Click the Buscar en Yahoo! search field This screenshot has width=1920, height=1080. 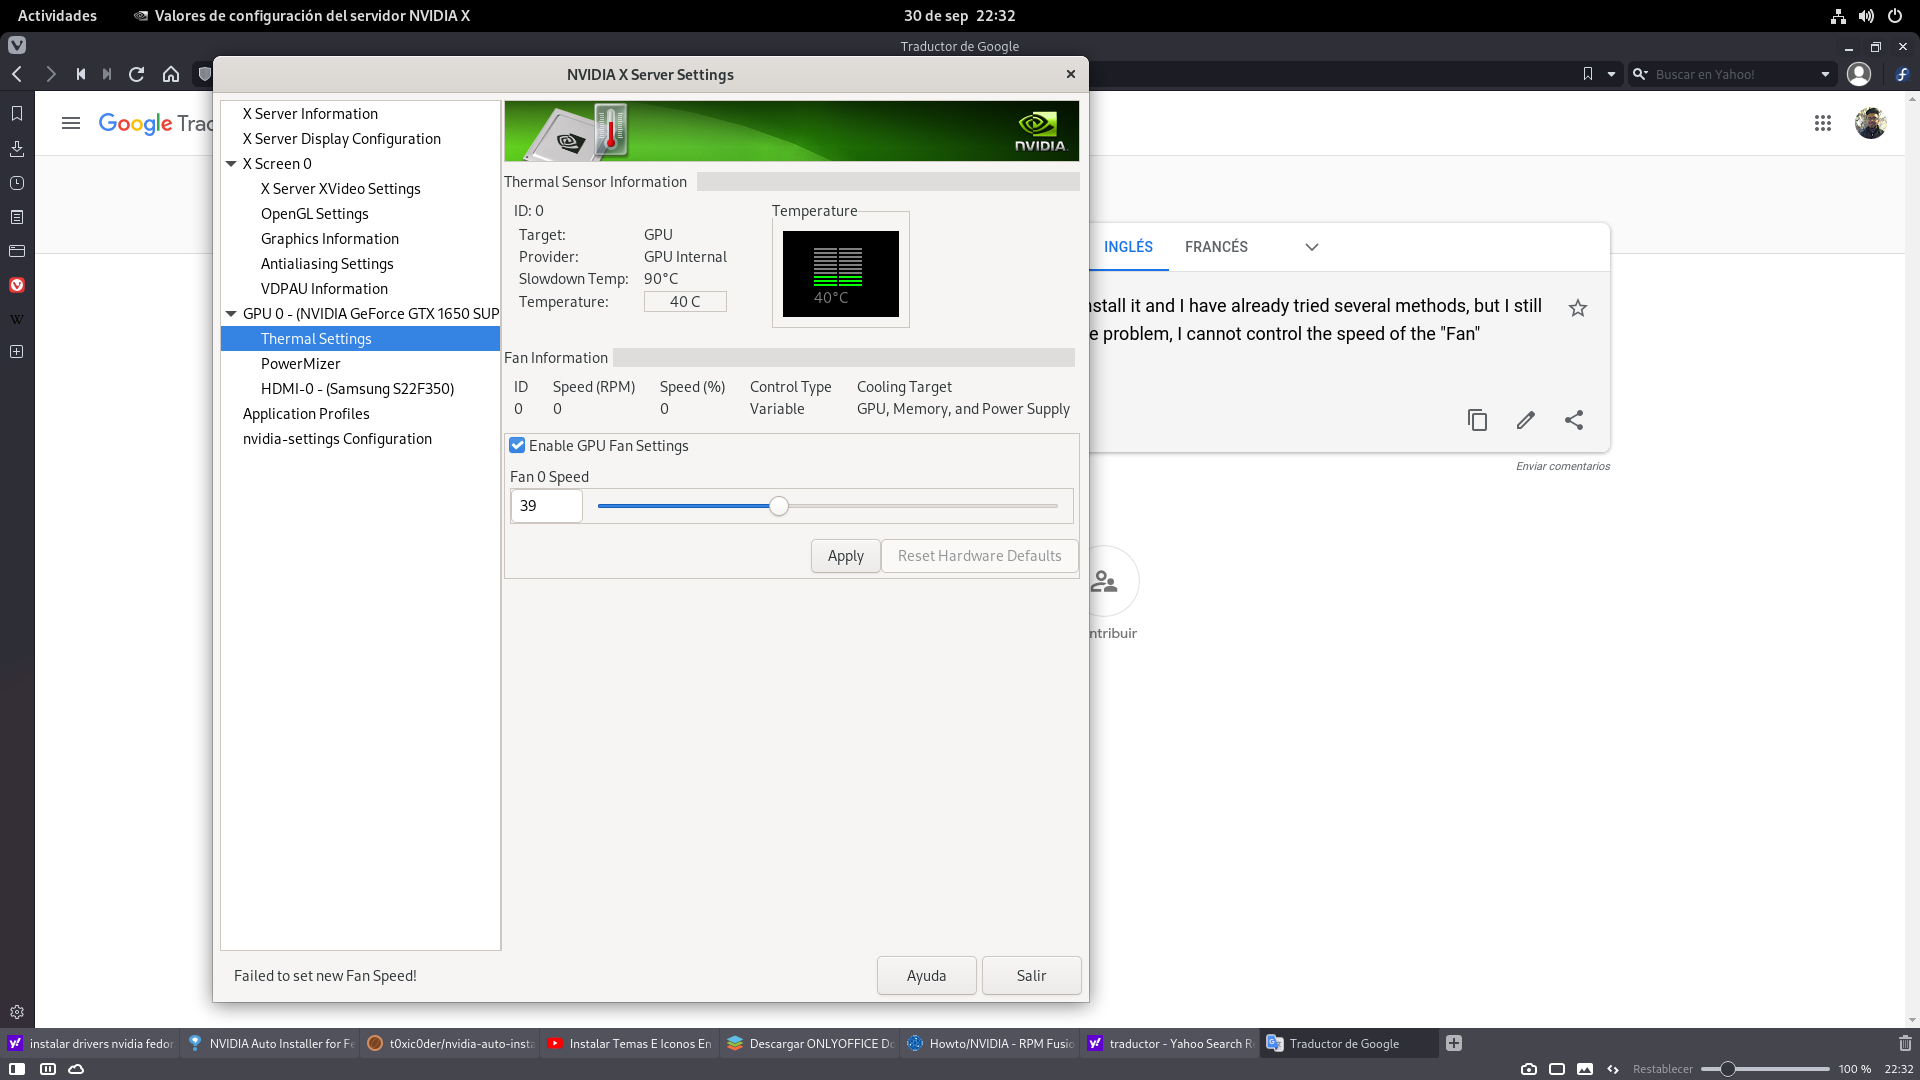[x=1731, y=74]
